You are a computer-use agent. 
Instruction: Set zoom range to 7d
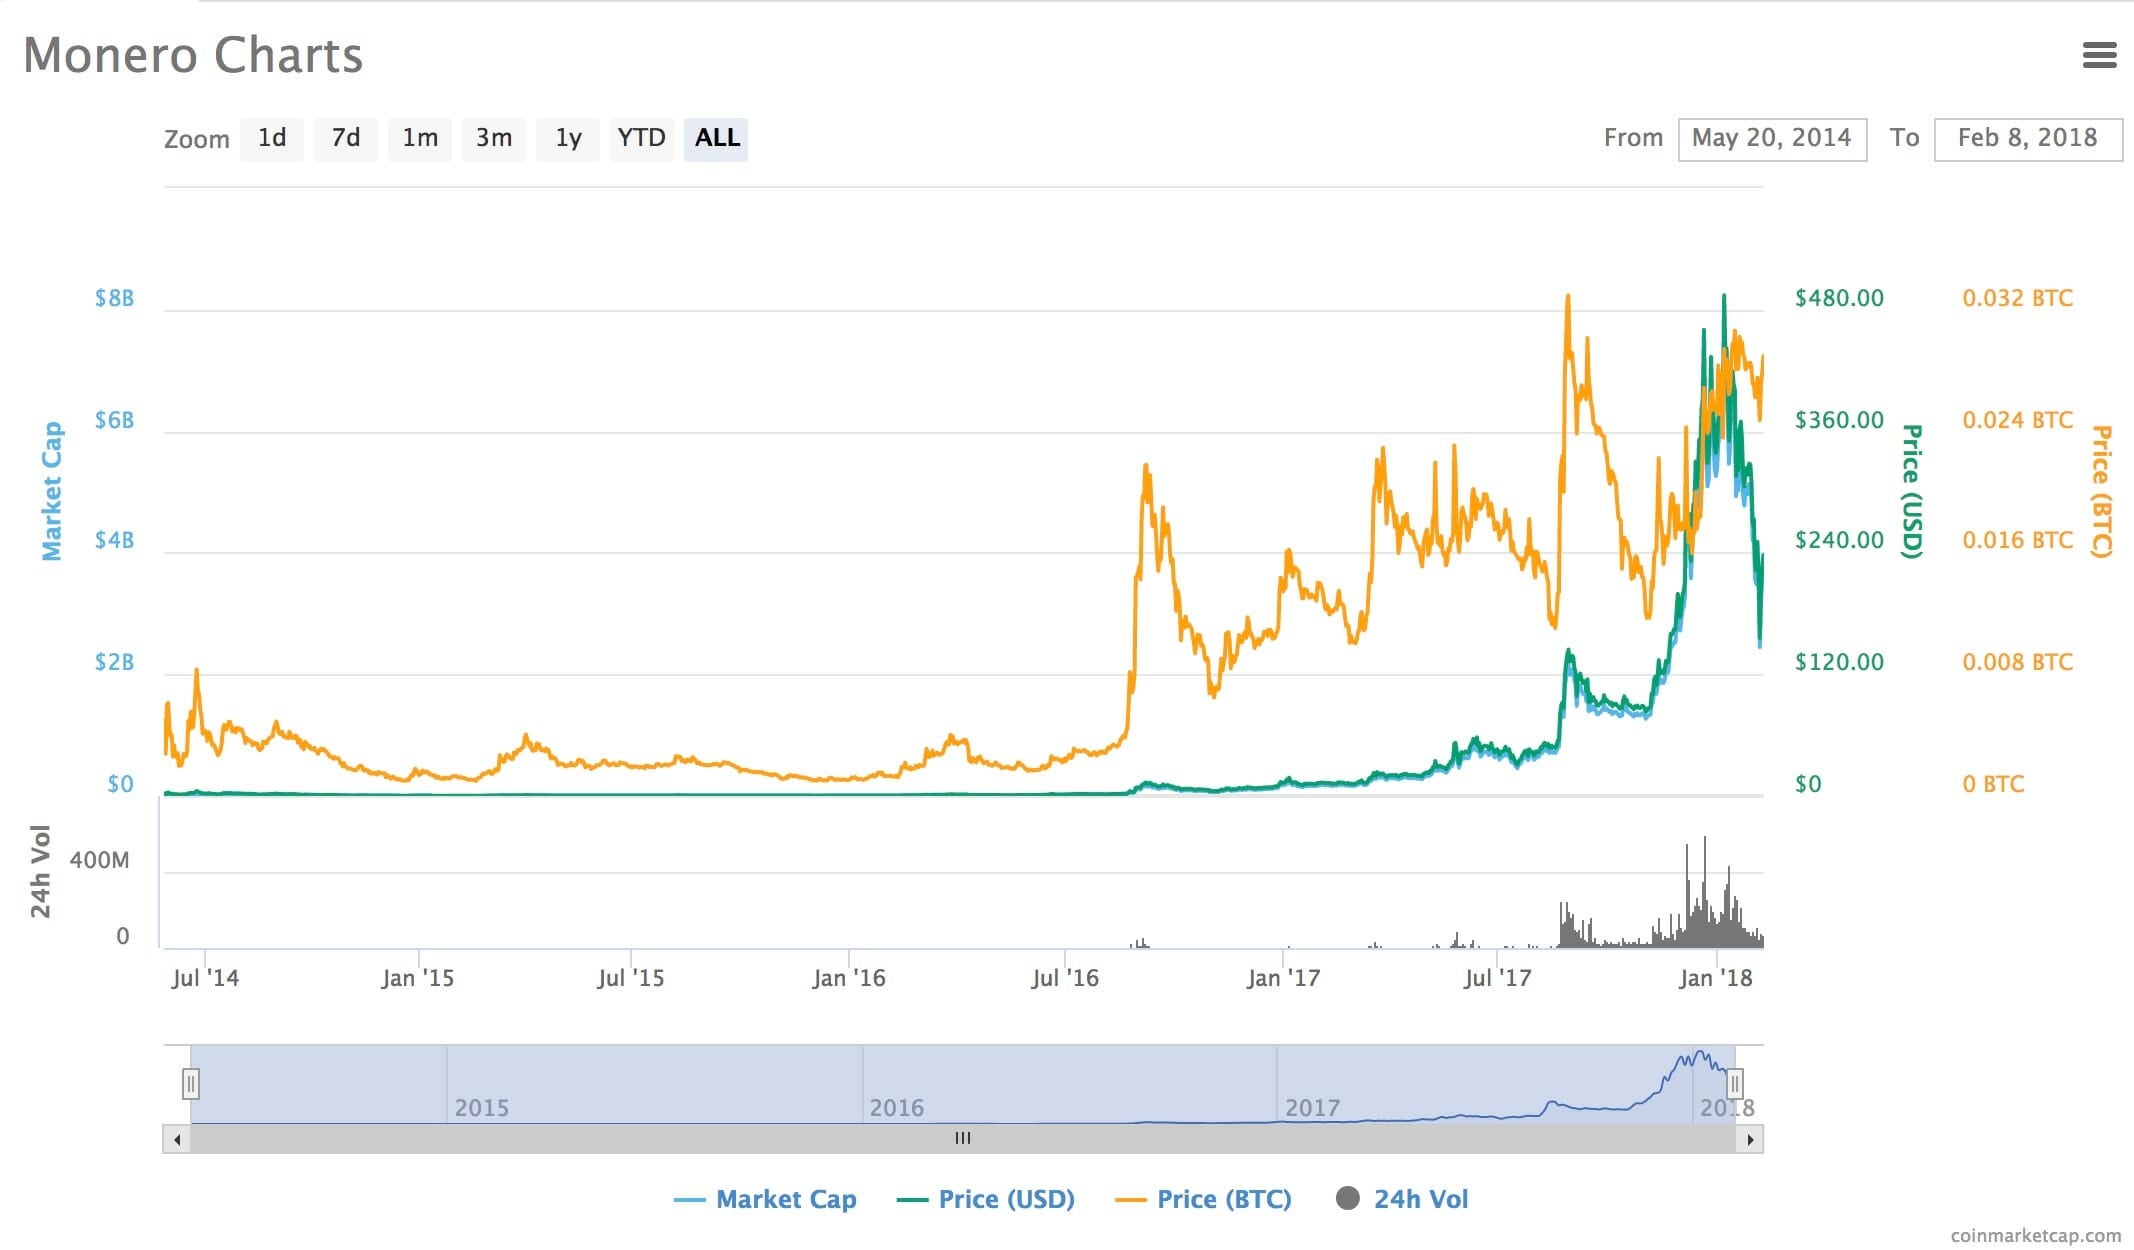[x=346, y=138]
